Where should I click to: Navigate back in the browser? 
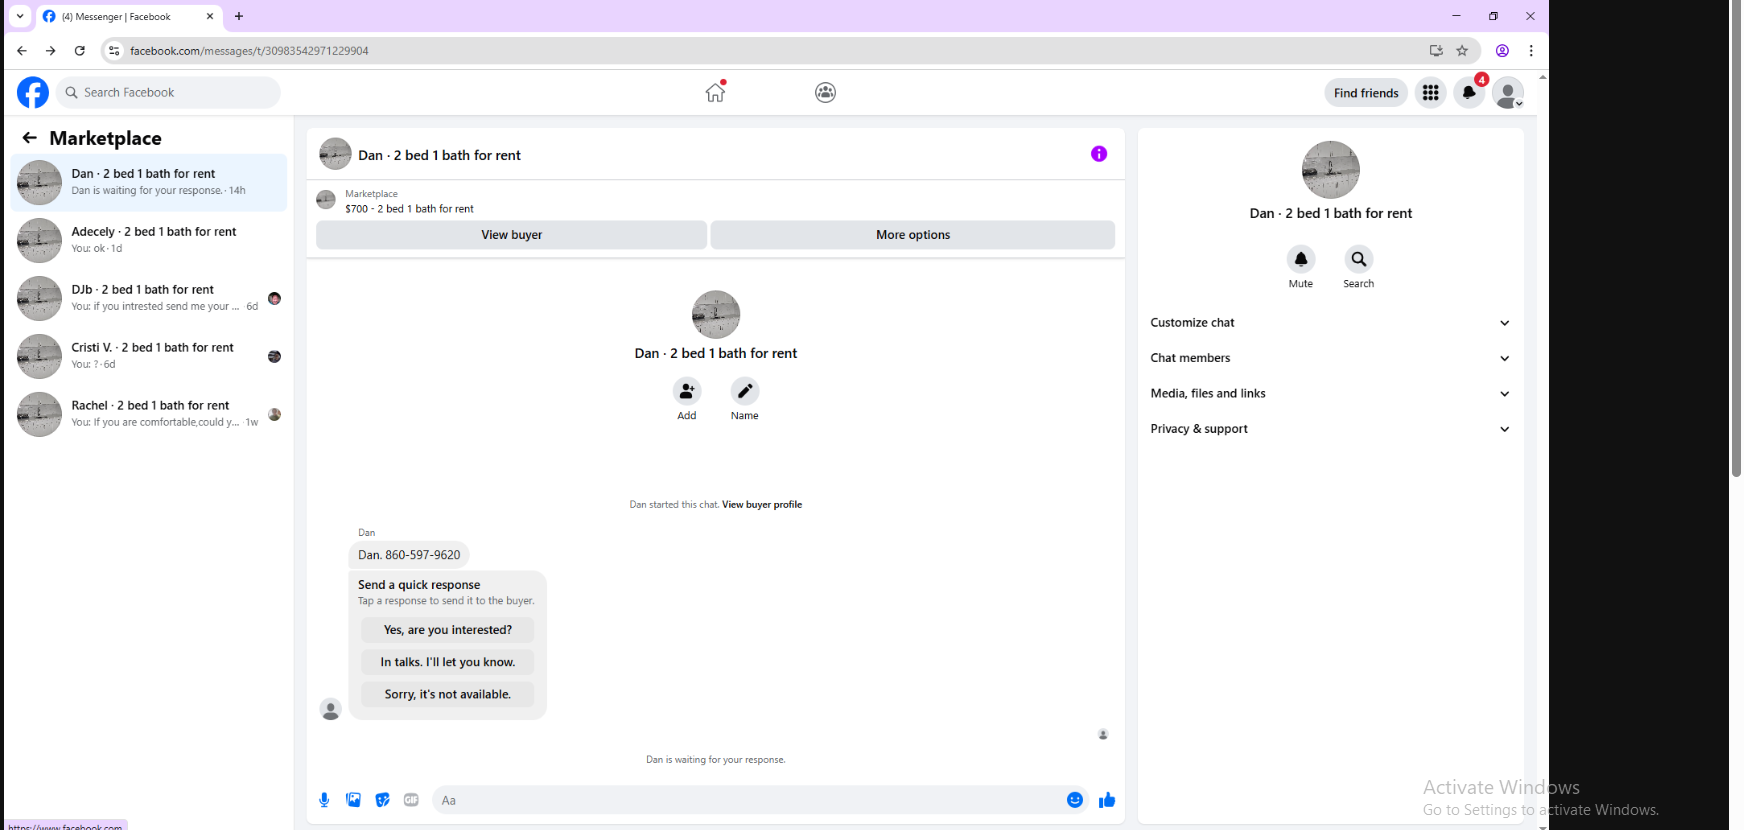click(22, 51)
